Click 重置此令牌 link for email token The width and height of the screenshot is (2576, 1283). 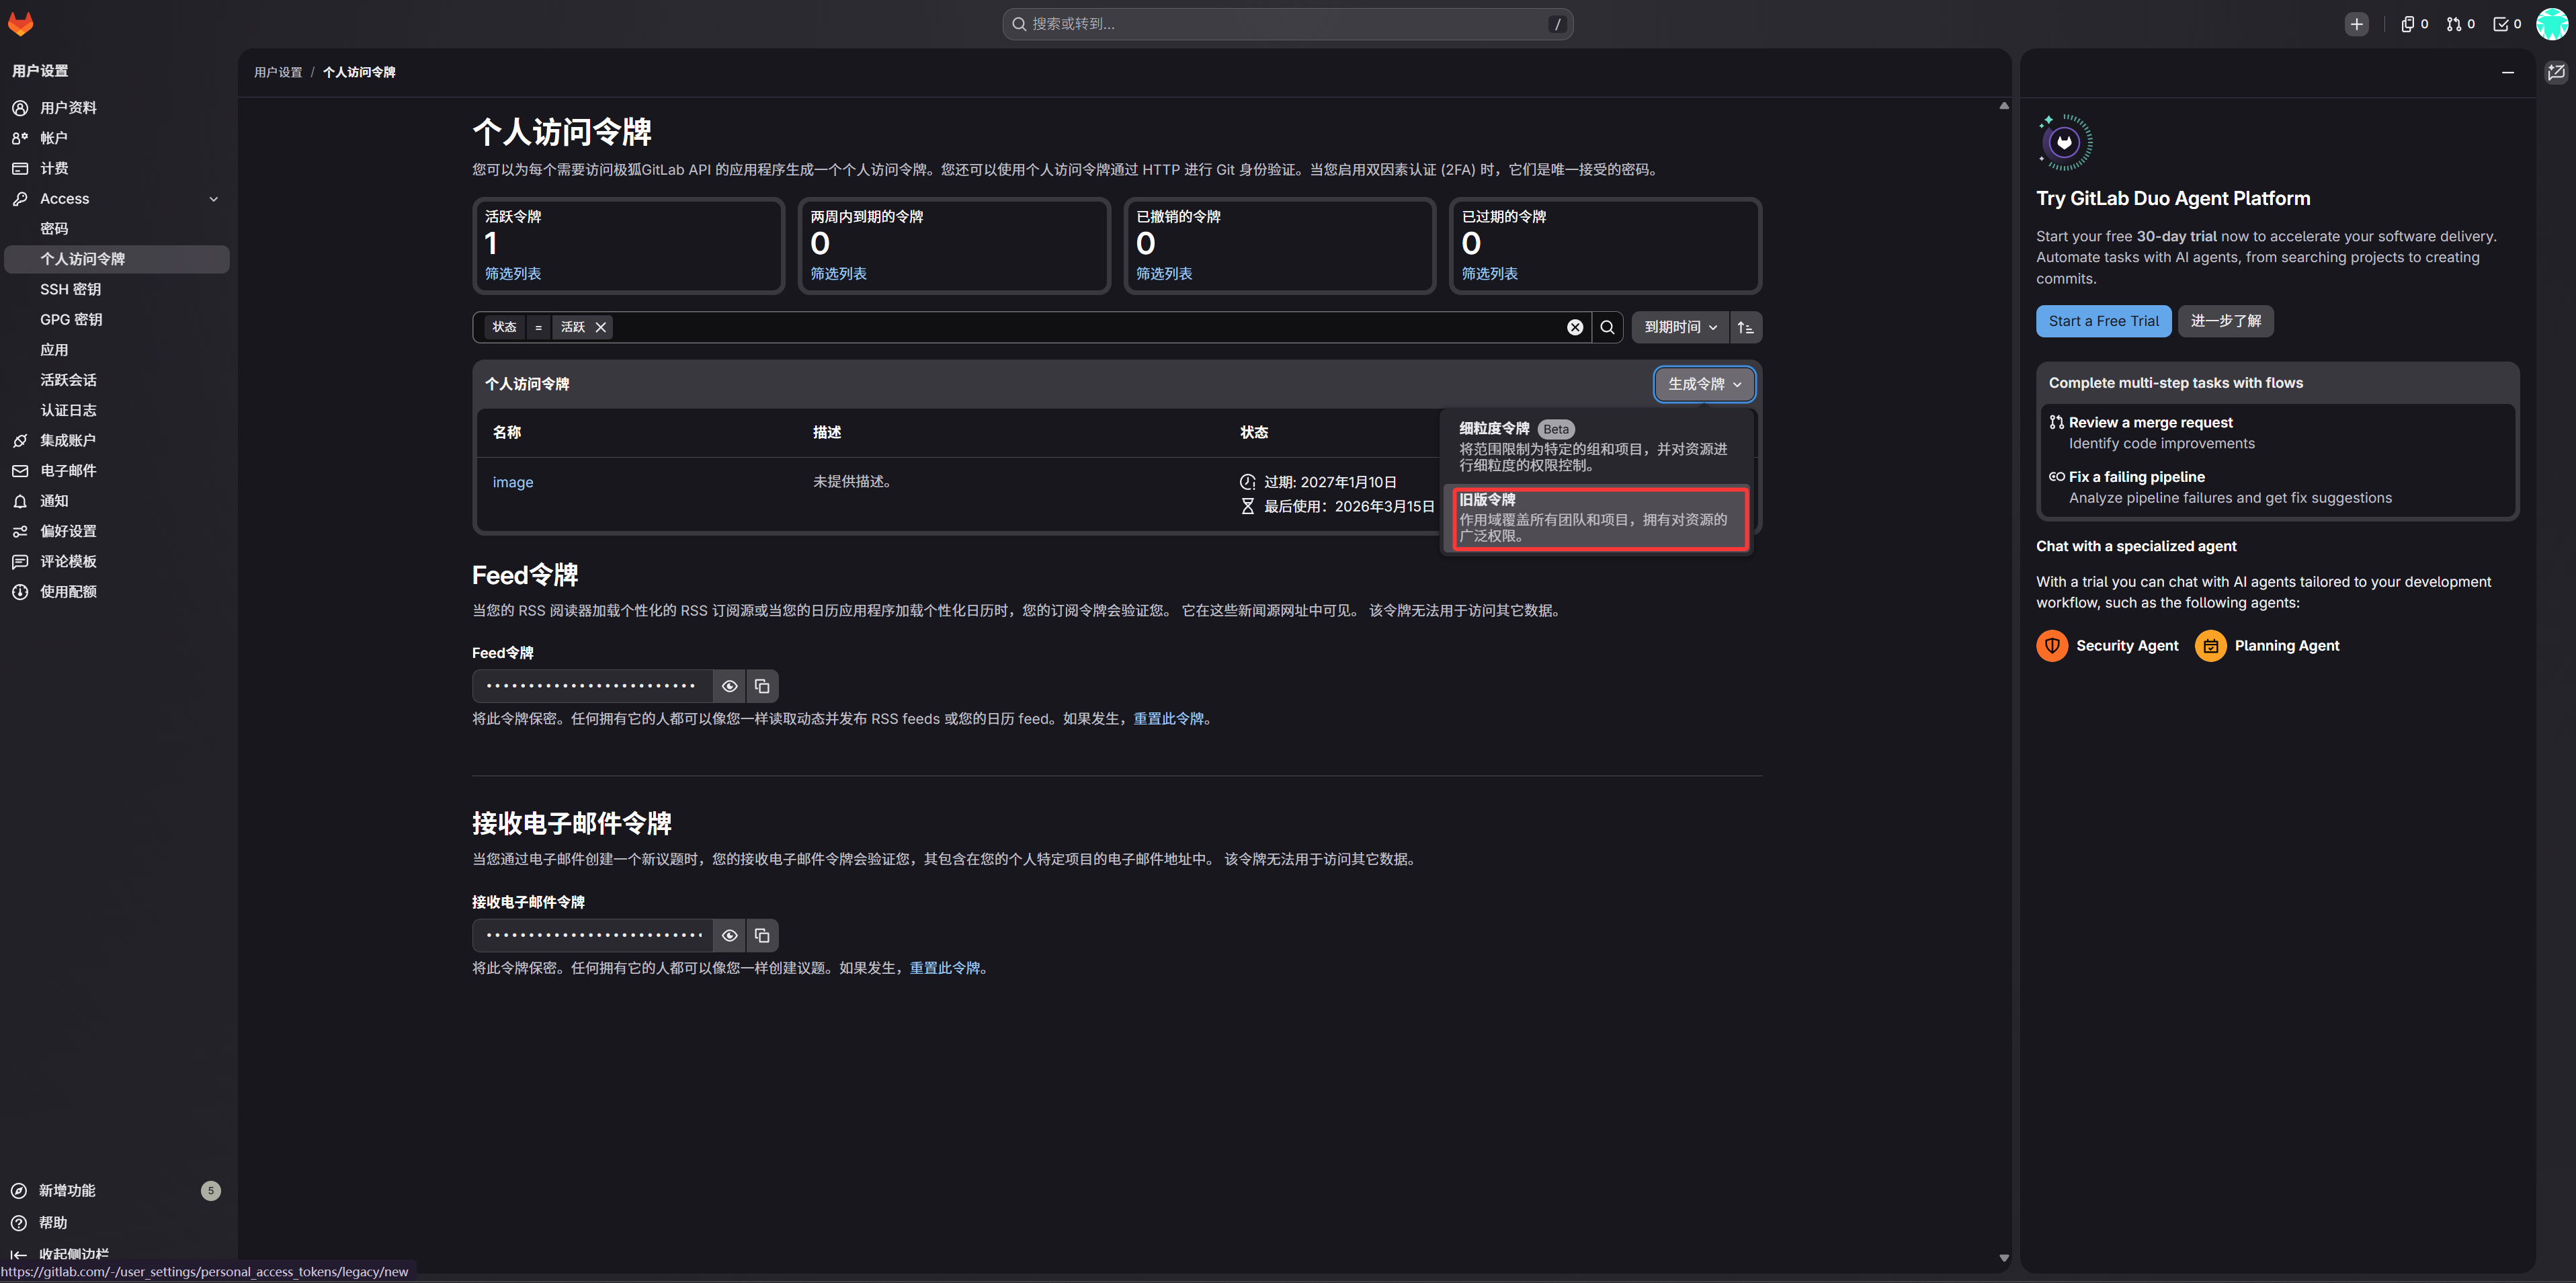944,968
